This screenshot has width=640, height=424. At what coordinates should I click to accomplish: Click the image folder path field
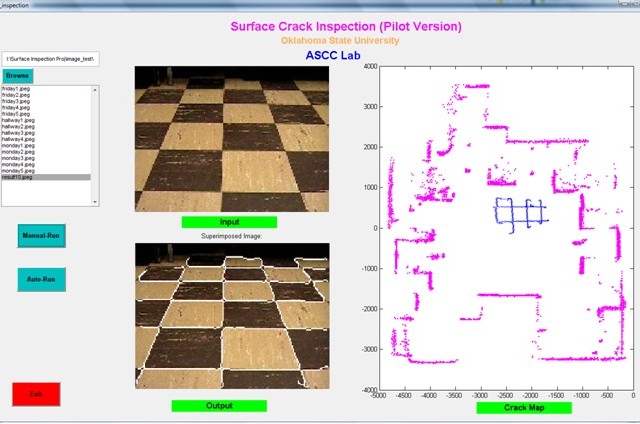coord(49,59)
